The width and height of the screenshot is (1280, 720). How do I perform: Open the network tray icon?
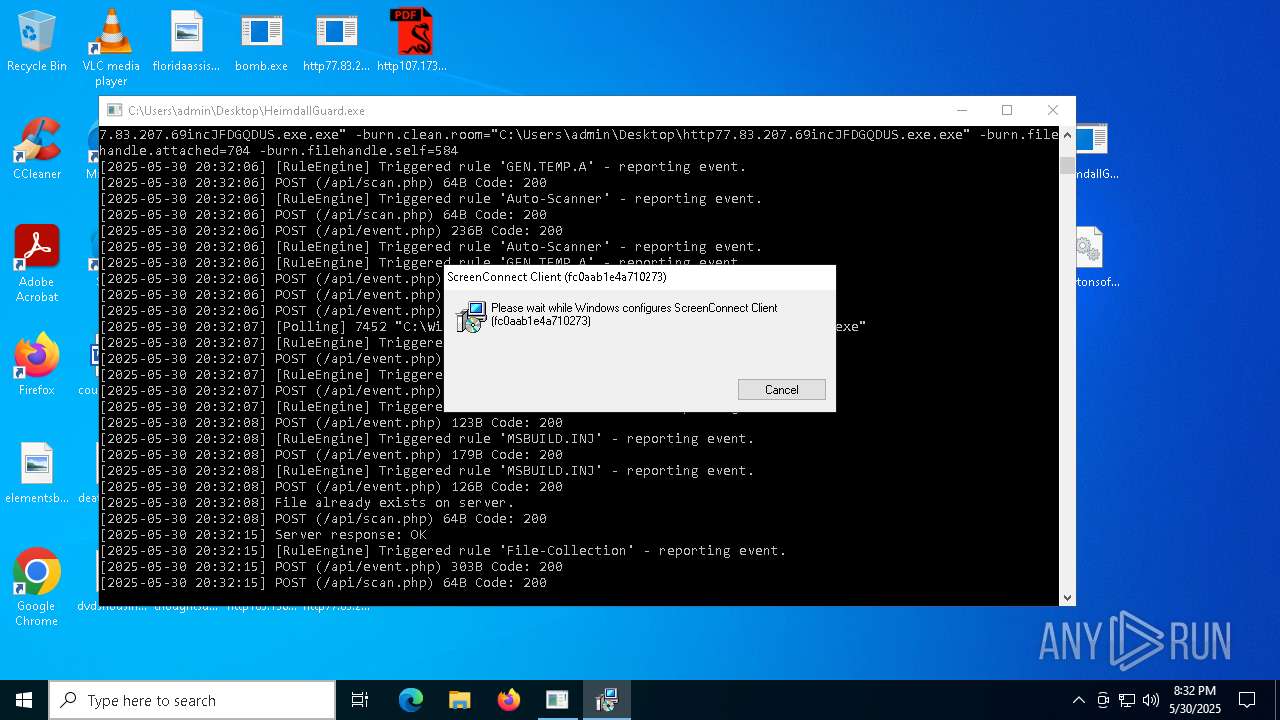tap(1127, 700)
